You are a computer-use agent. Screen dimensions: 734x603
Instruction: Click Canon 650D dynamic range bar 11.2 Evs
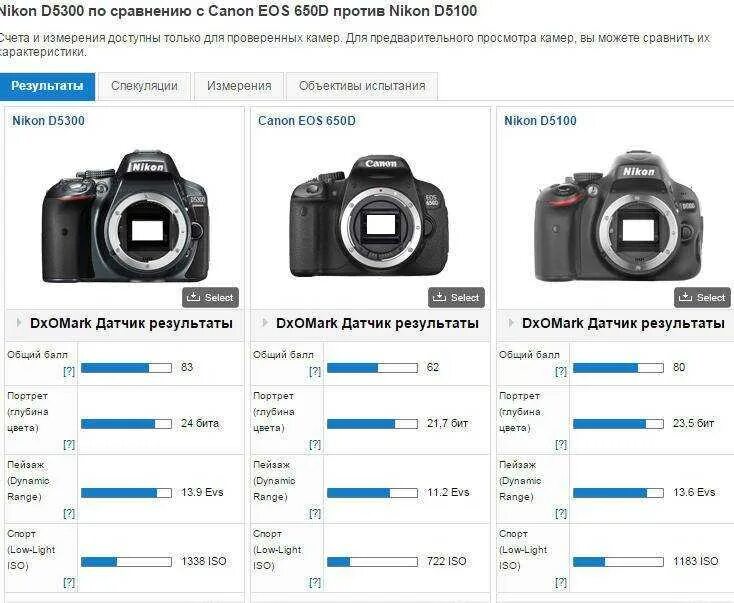click(x=372, y=493)
